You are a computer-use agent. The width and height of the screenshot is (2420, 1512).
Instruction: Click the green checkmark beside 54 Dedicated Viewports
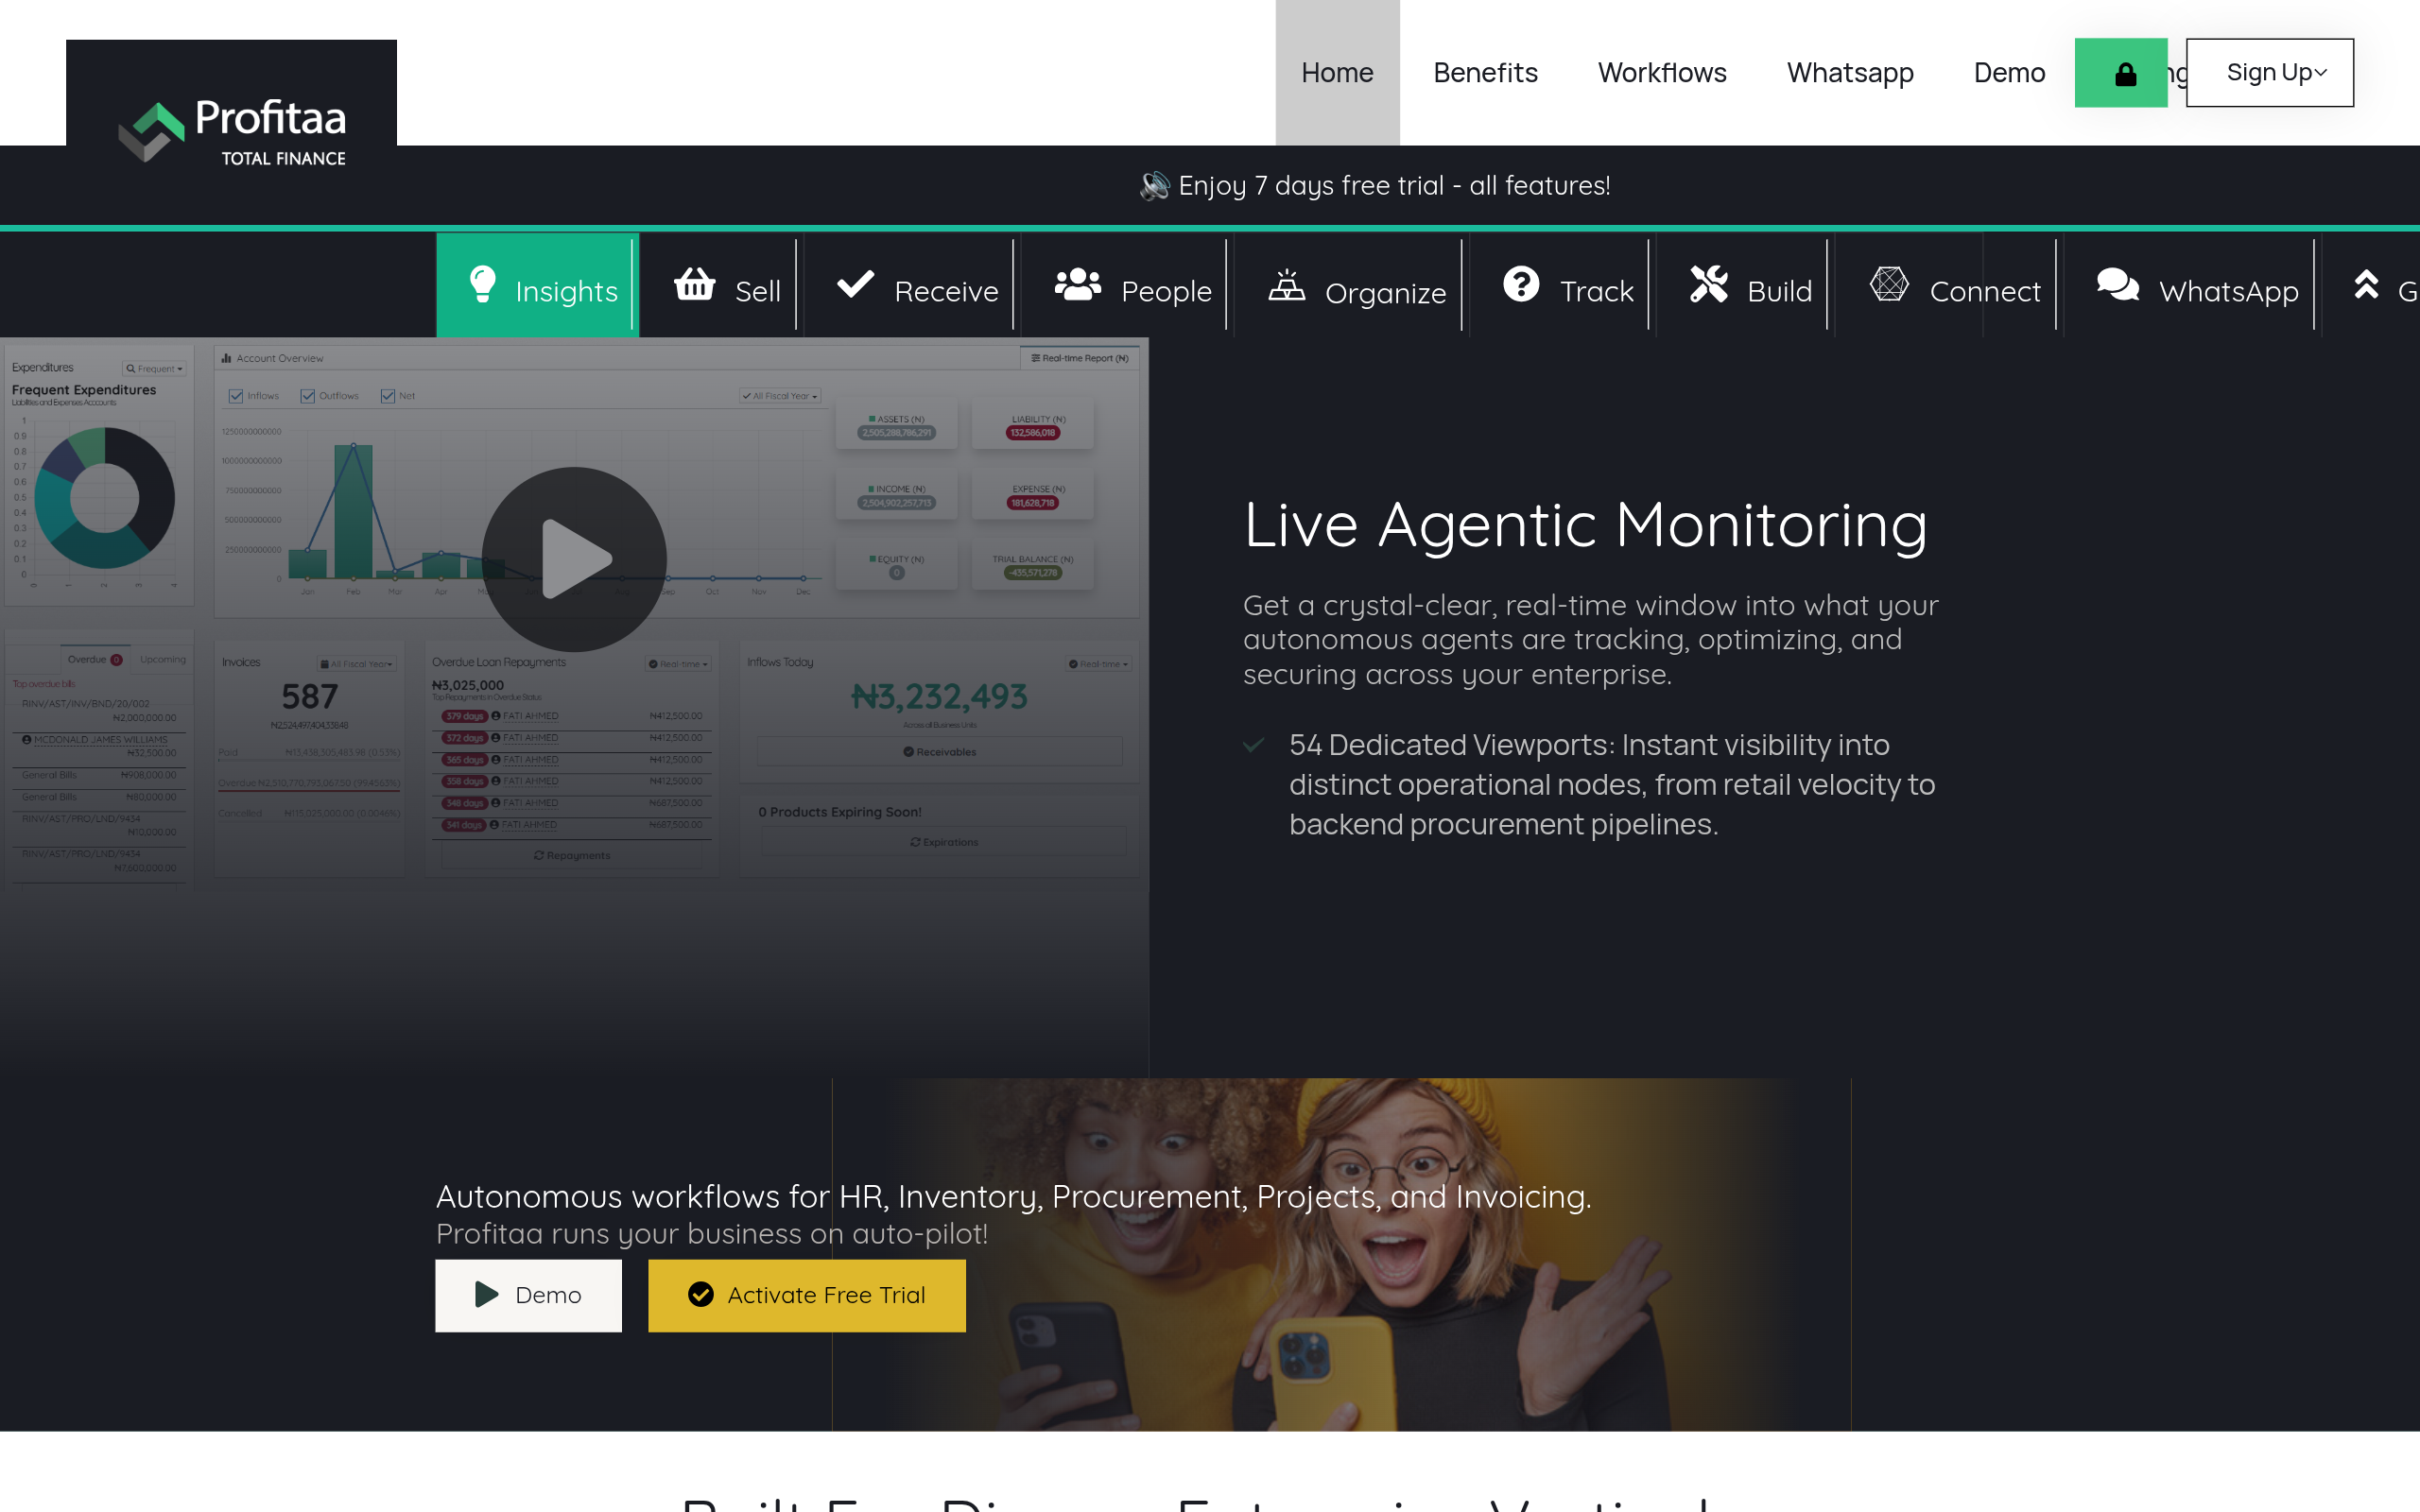[x=1253, y=745]
